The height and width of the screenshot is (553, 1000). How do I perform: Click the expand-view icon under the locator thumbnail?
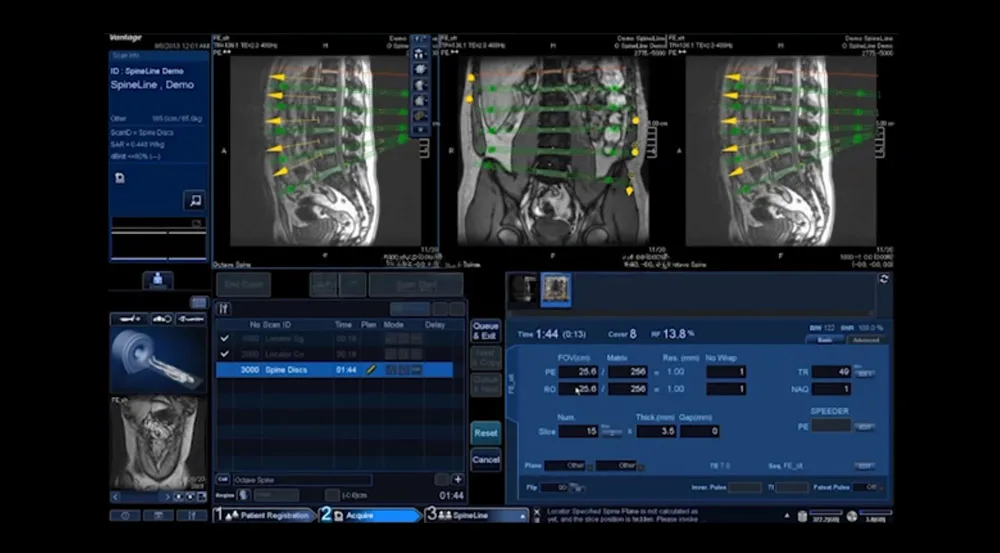tap(200, 497)
